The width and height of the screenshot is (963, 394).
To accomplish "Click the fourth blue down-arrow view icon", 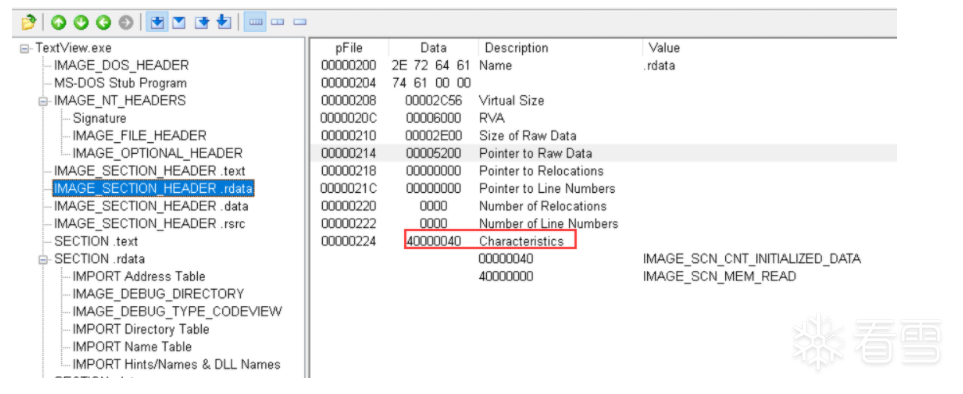I will tap(224, 23).
